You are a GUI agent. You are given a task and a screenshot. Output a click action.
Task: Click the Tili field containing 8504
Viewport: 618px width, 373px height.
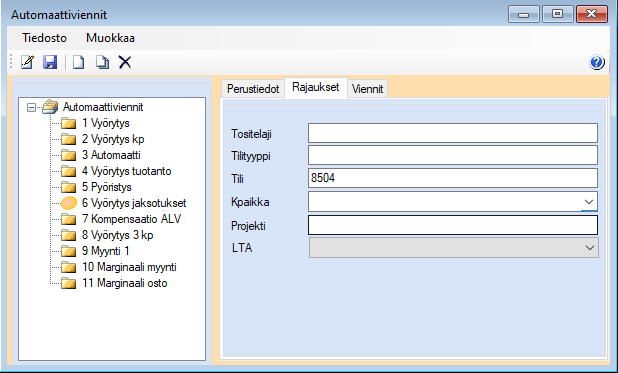pos(453,178)
